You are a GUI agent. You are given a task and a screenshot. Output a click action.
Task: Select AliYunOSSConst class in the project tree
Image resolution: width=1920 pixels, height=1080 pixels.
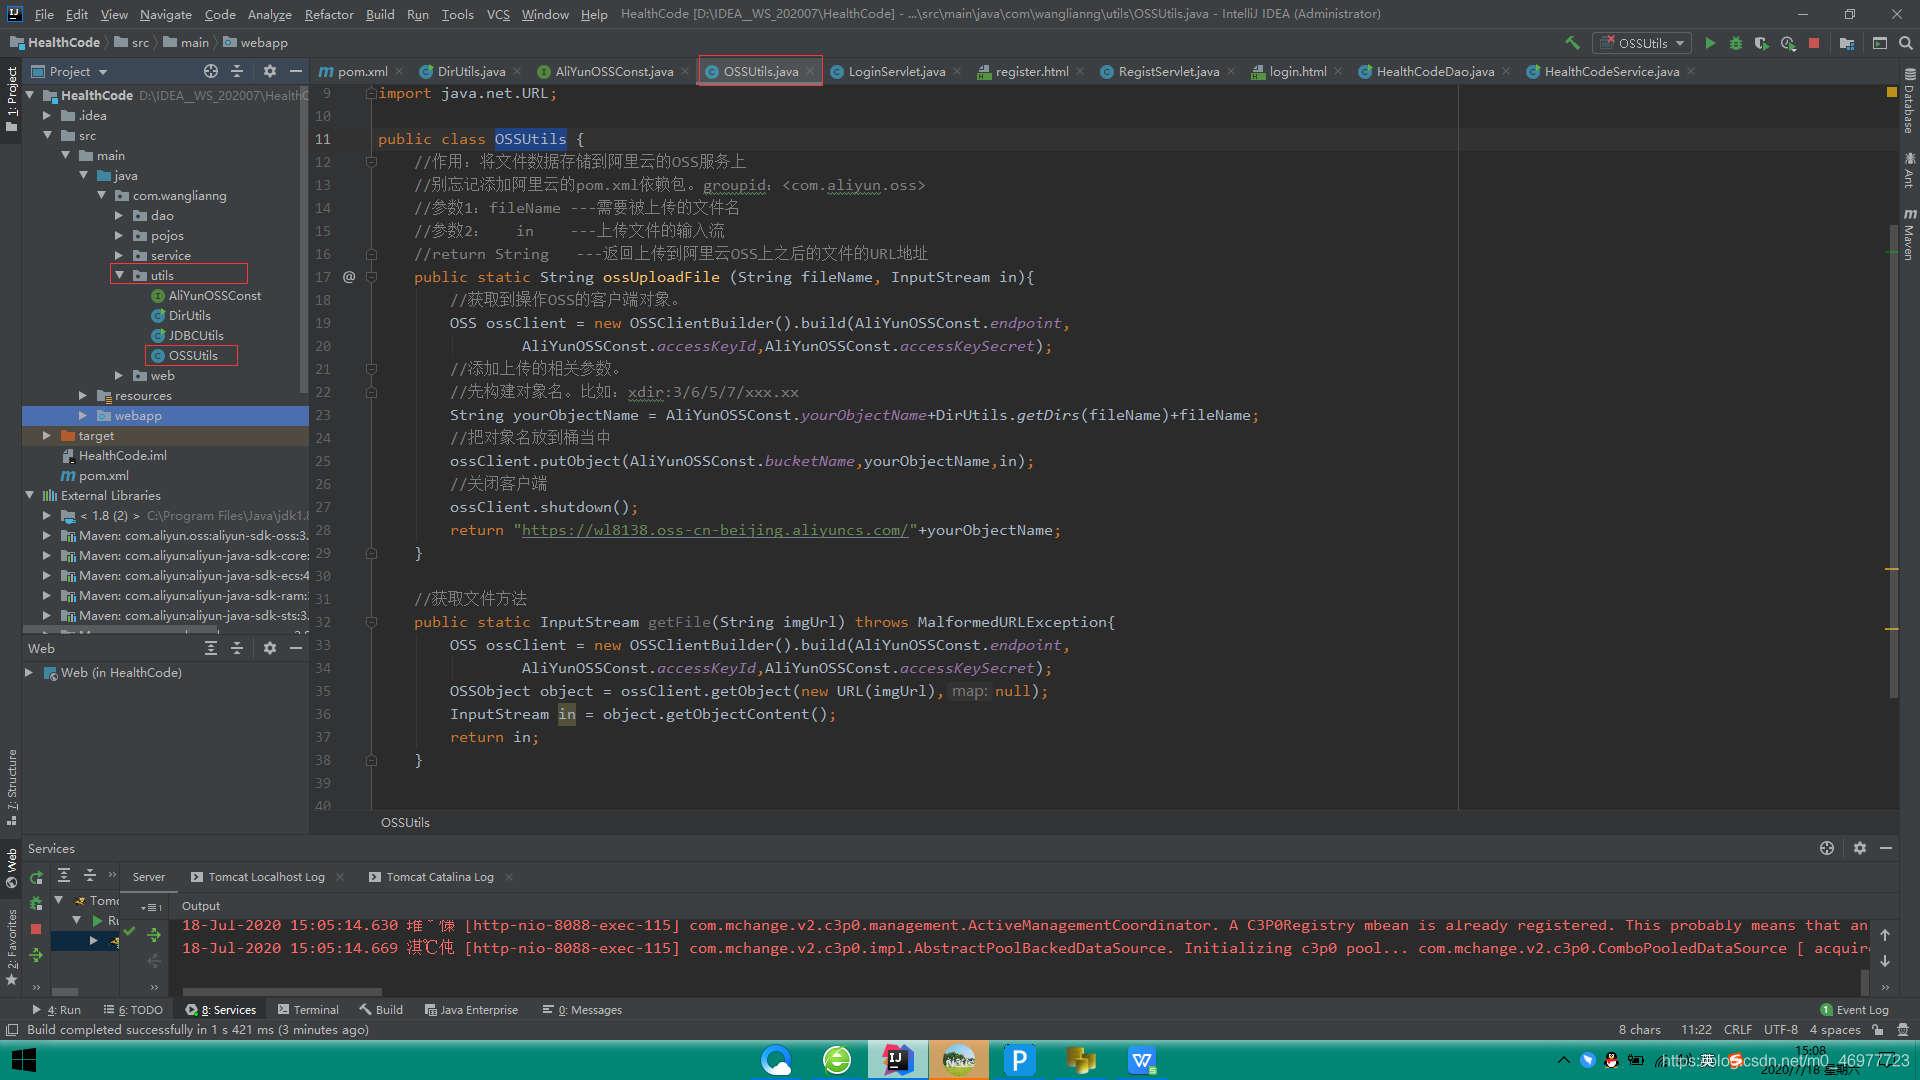214,295
